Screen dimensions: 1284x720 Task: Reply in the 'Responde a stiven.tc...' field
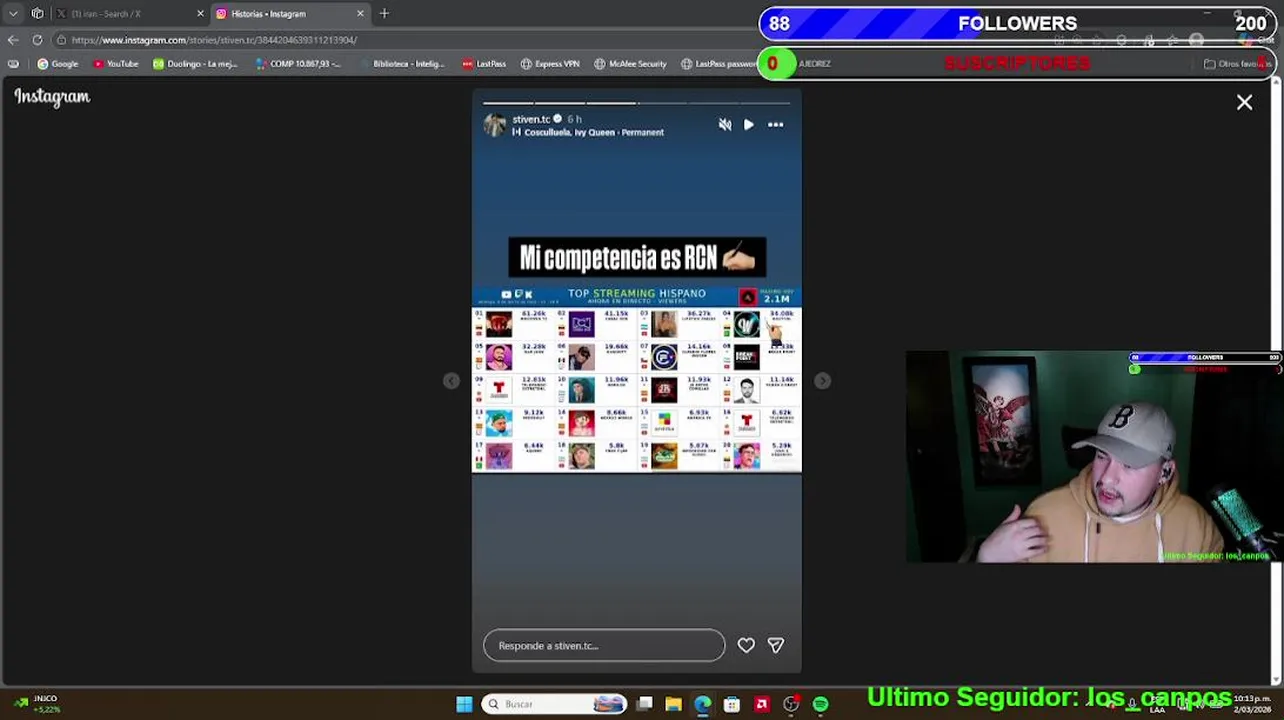[x=604, y=645]
